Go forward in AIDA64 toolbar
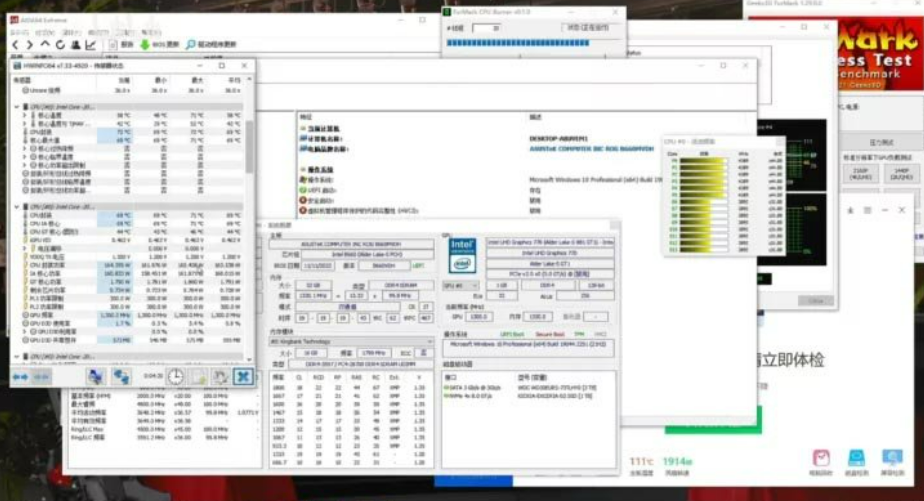Screen dimensions: 924x501 [29, 45]
